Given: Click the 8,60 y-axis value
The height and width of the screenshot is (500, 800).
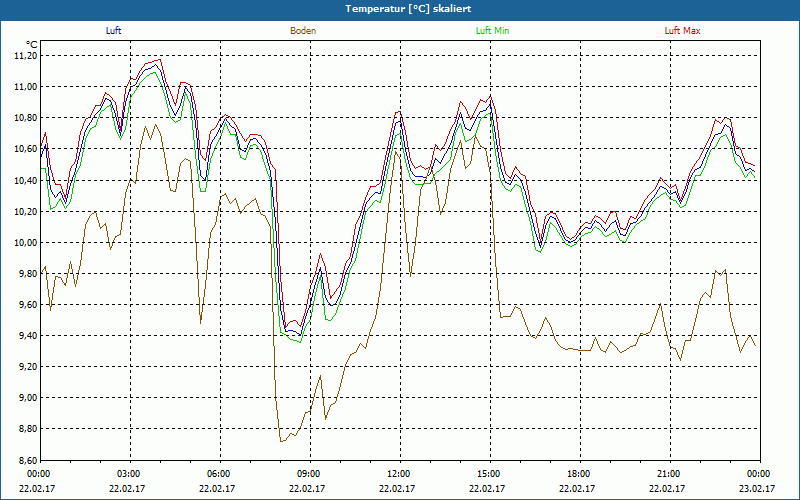Looking at the screenshot, I should point(28,460).
